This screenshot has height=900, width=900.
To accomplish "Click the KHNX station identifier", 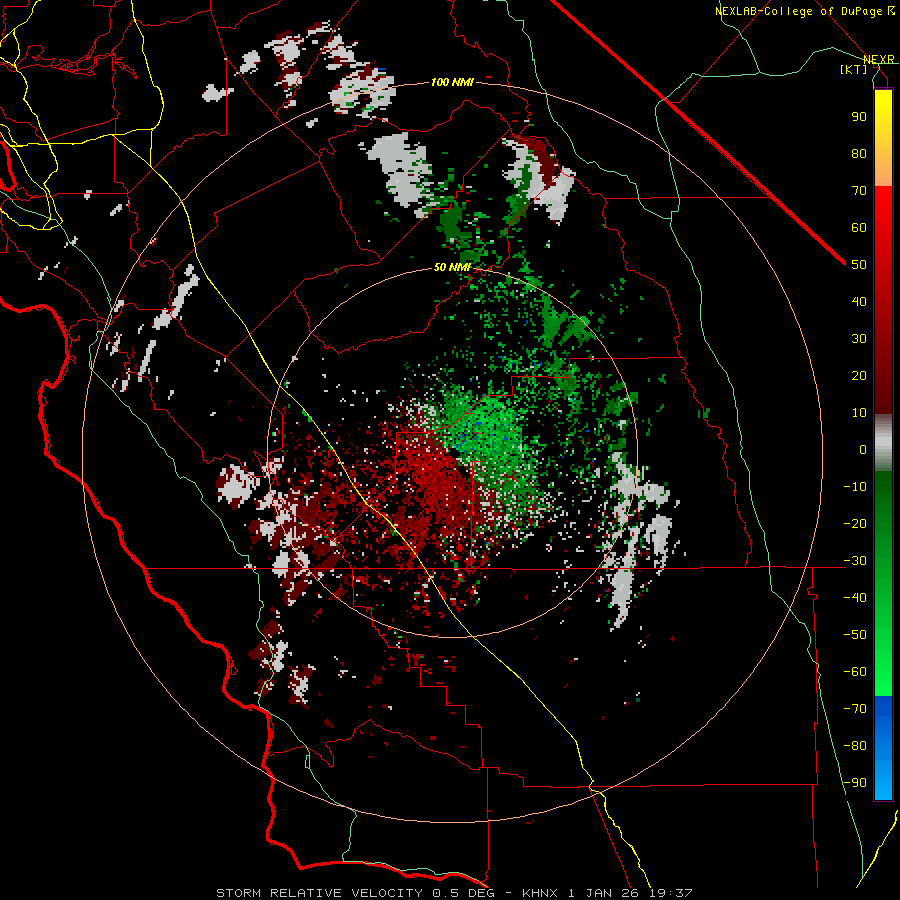I will click(x=540, y=893).
